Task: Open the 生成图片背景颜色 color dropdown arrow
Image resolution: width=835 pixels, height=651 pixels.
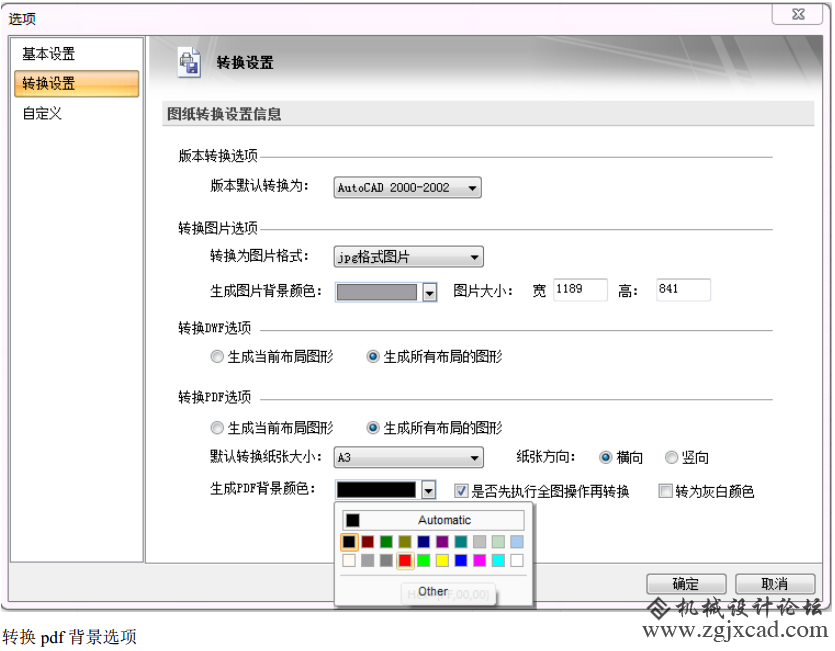Action: pyautogui.click(x=430, y=292)
